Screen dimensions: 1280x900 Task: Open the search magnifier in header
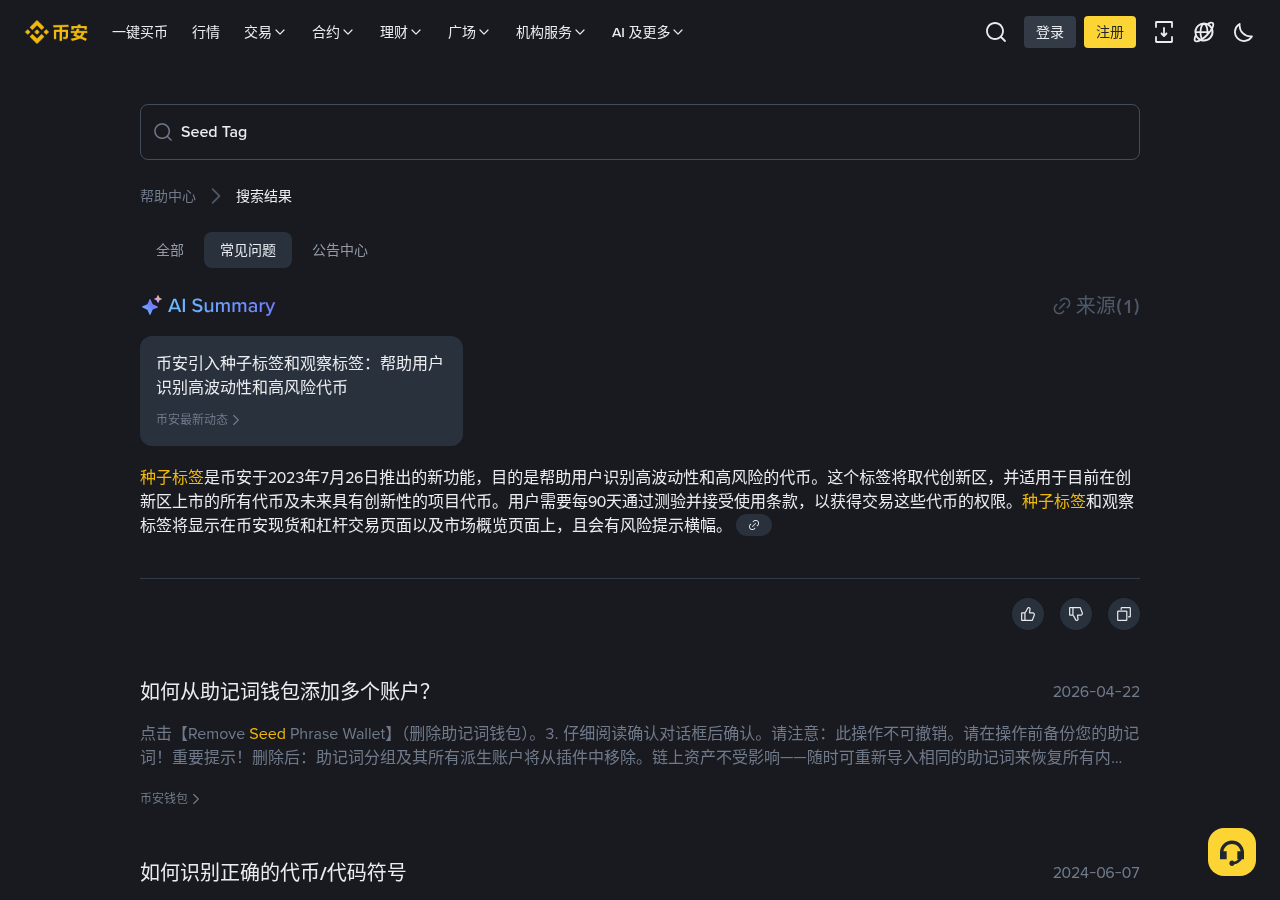996,32
